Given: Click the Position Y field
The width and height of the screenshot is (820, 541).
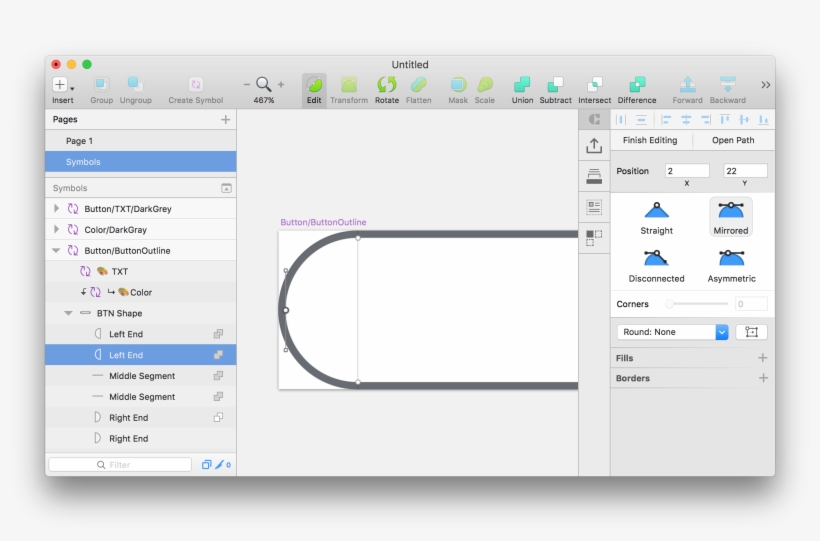Looking at the screenshot, I should tap(745, 171).
